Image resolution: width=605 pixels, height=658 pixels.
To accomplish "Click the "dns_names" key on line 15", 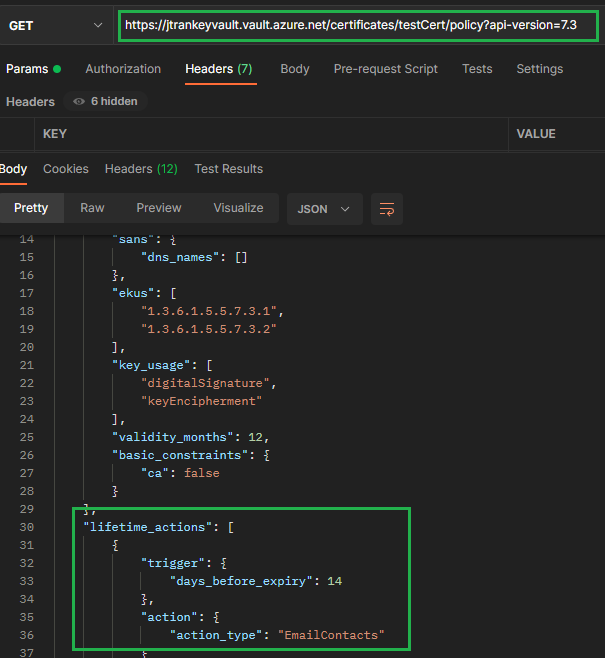I will 180,257.
